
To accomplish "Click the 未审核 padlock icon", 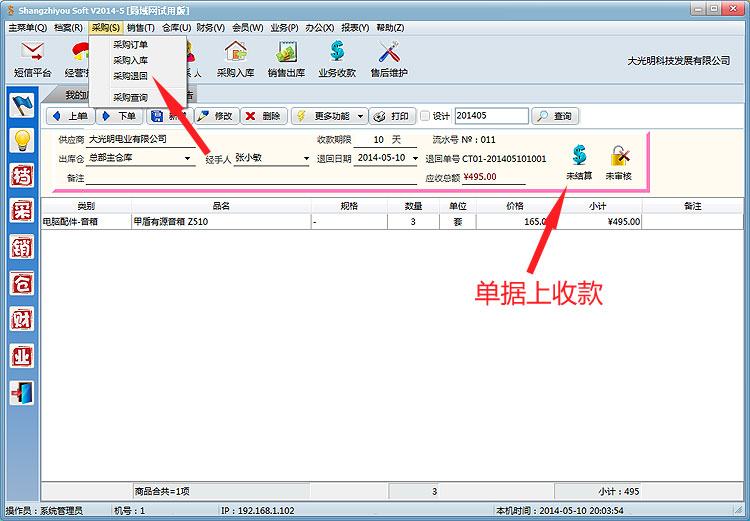I will 619,162.
